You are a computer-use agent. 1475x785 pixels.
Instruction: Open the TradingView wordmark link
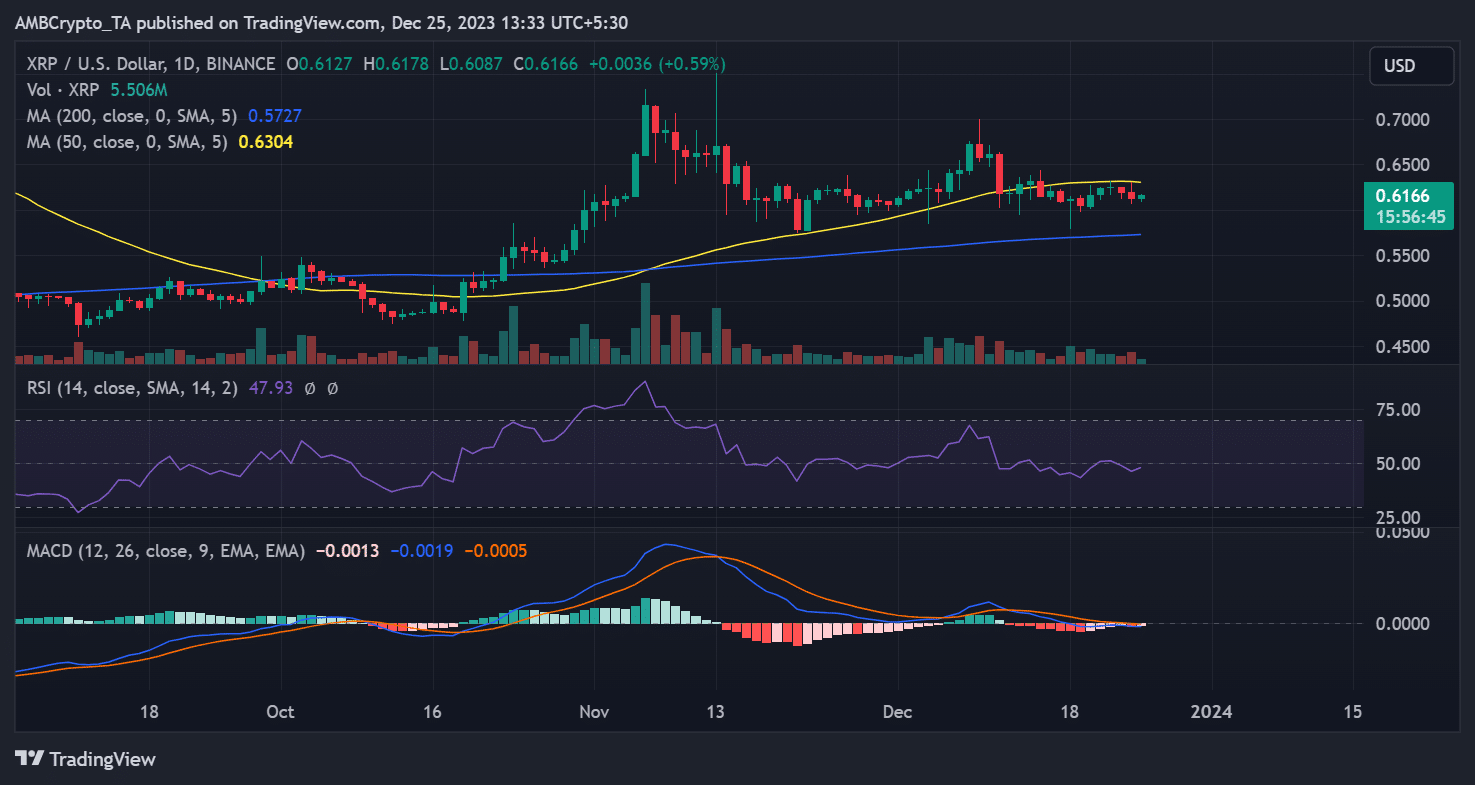click(102, 760)
